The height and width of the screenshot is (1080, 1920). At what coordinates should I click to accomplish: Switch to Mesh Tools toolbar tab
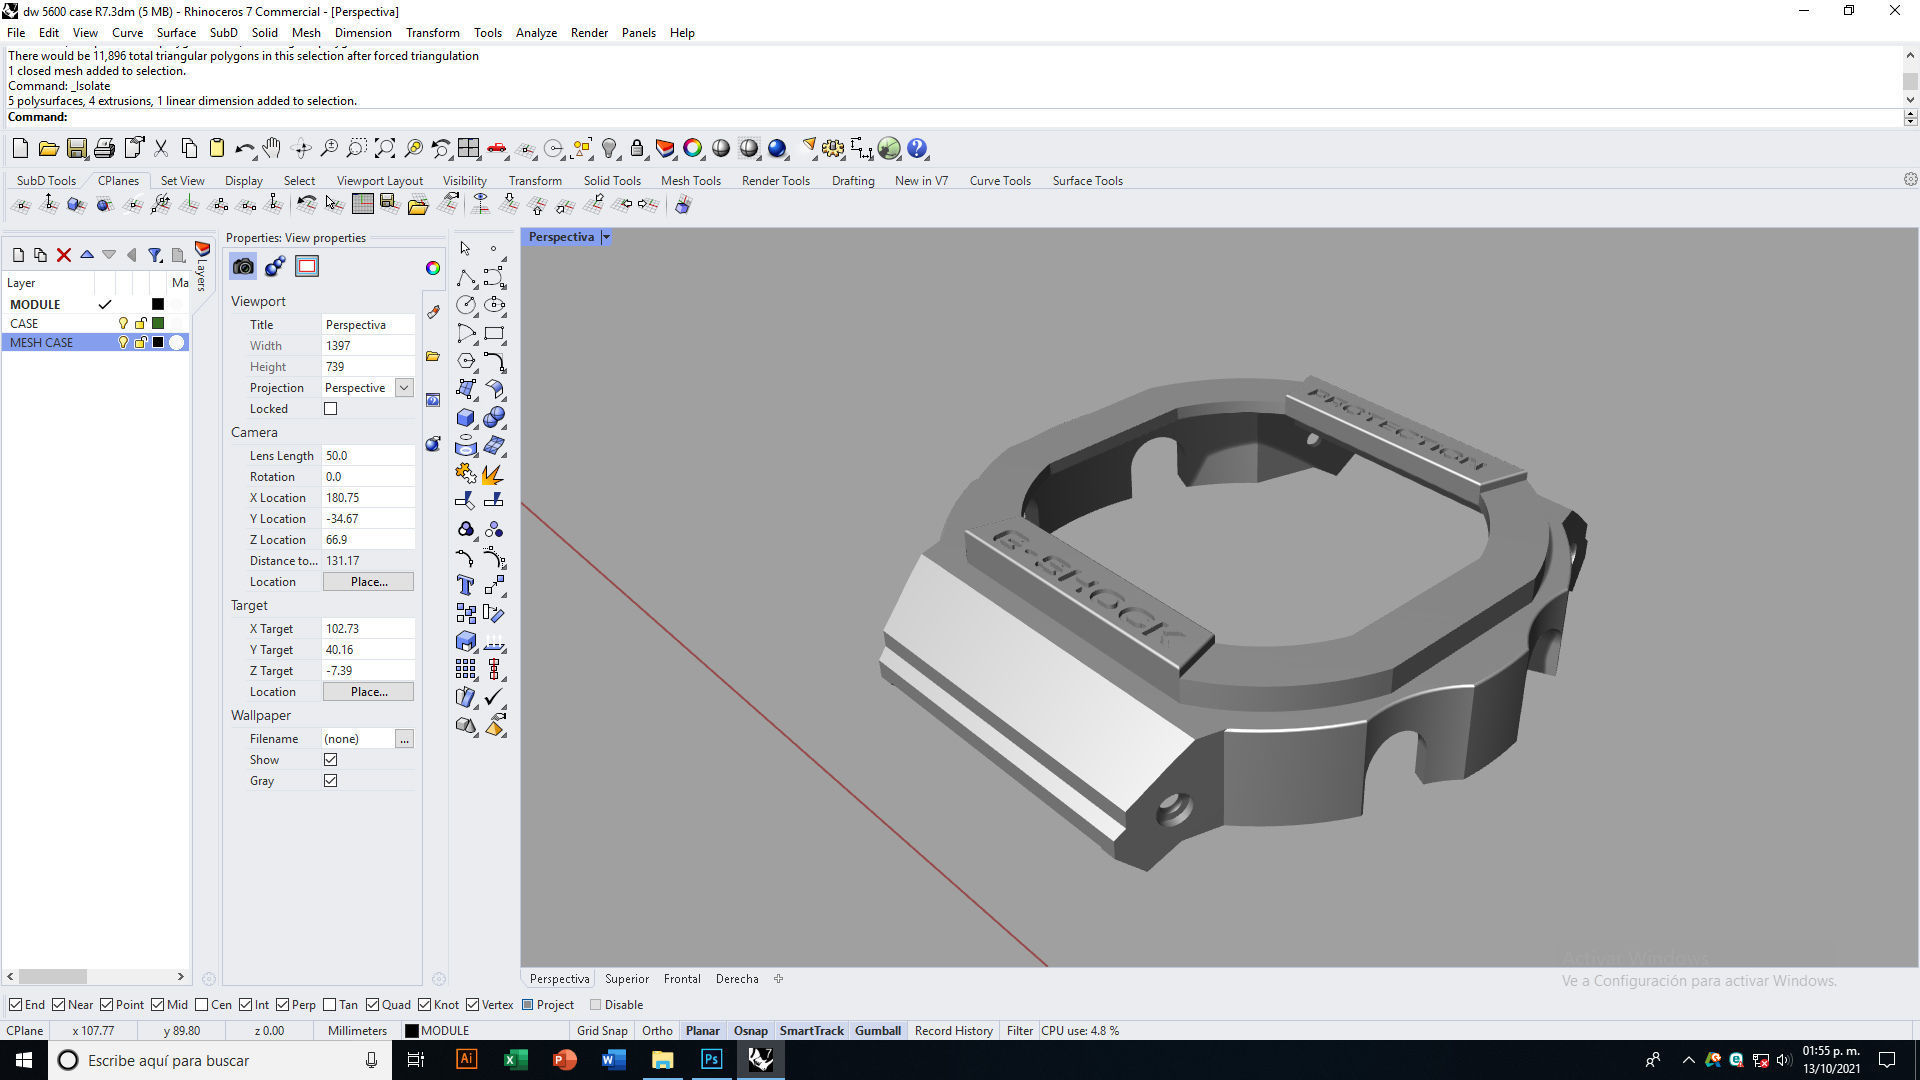(690, 181)
